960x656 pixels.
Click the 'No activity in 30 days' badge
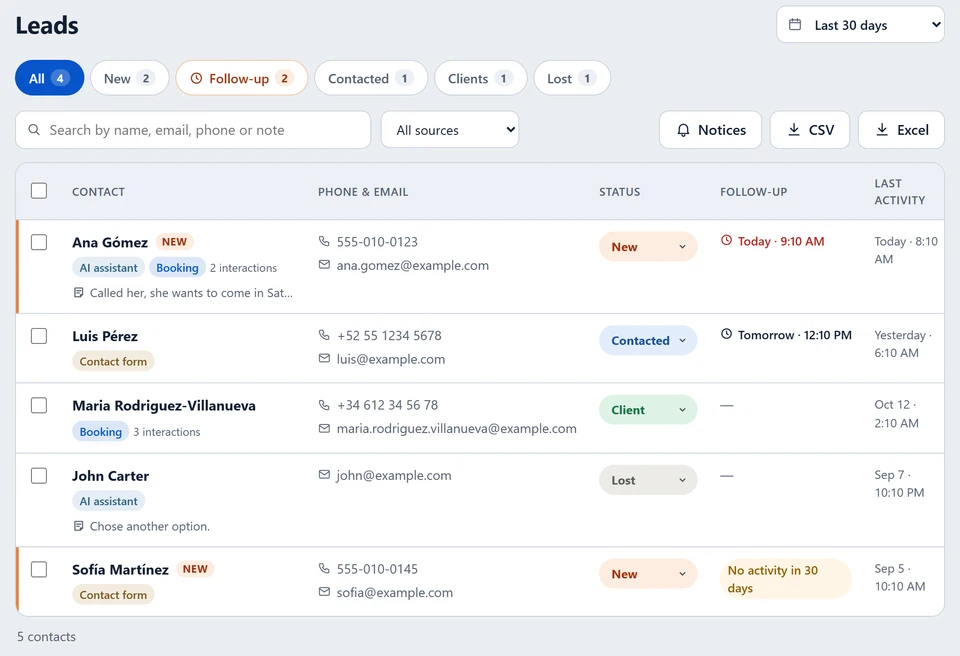(x=786, y=579)
